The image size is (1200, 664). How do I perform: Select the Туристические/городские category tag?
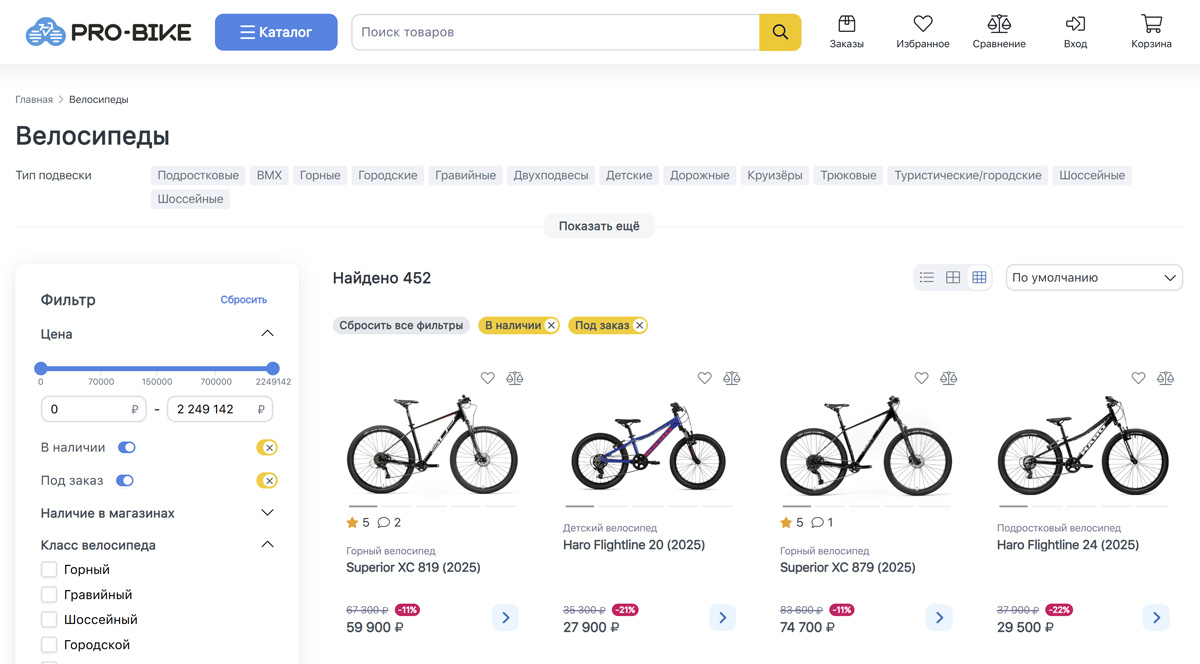pos(968,175)
